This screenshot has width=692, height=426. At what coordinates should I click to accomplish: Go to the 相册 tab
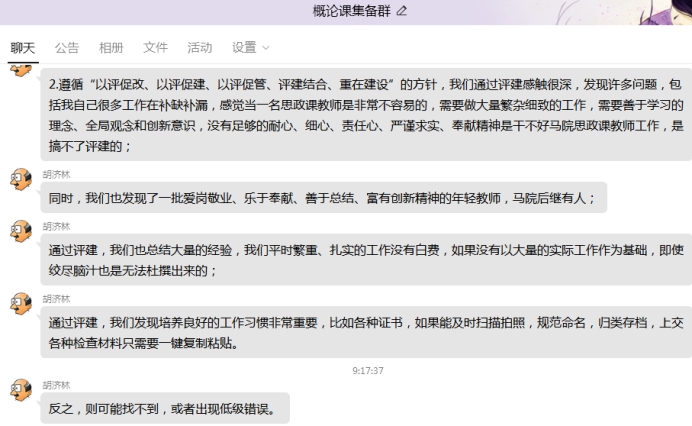point(111,47)
